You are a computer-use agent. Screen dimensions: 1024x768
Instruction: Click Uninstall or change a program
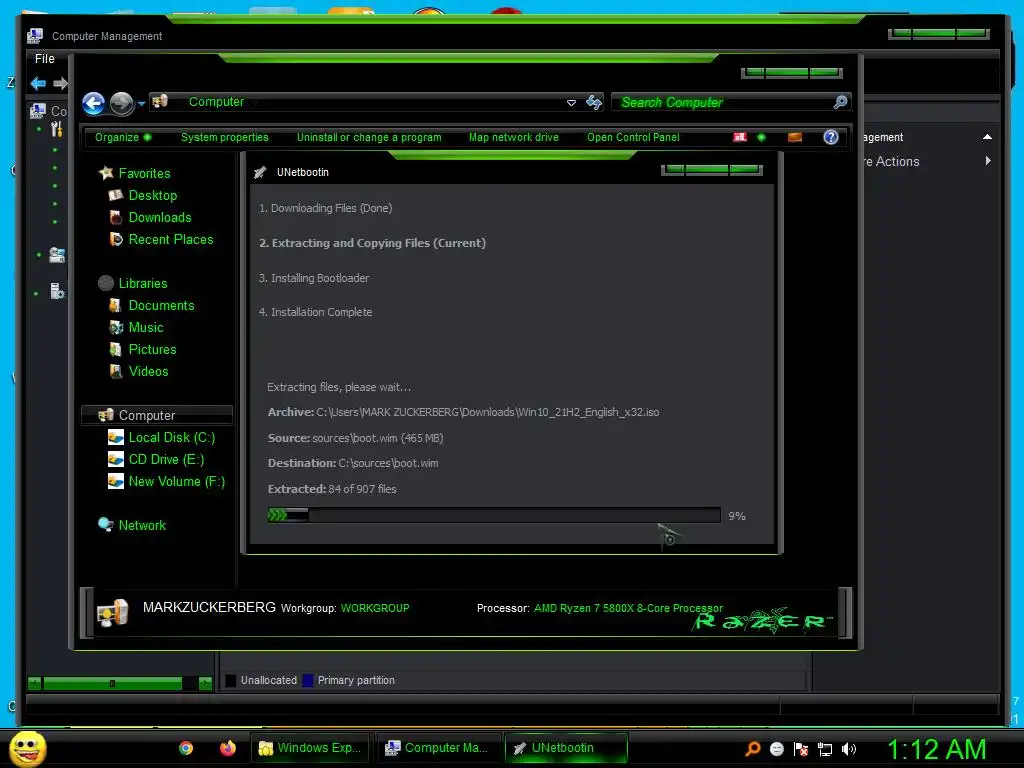point(369,137)
